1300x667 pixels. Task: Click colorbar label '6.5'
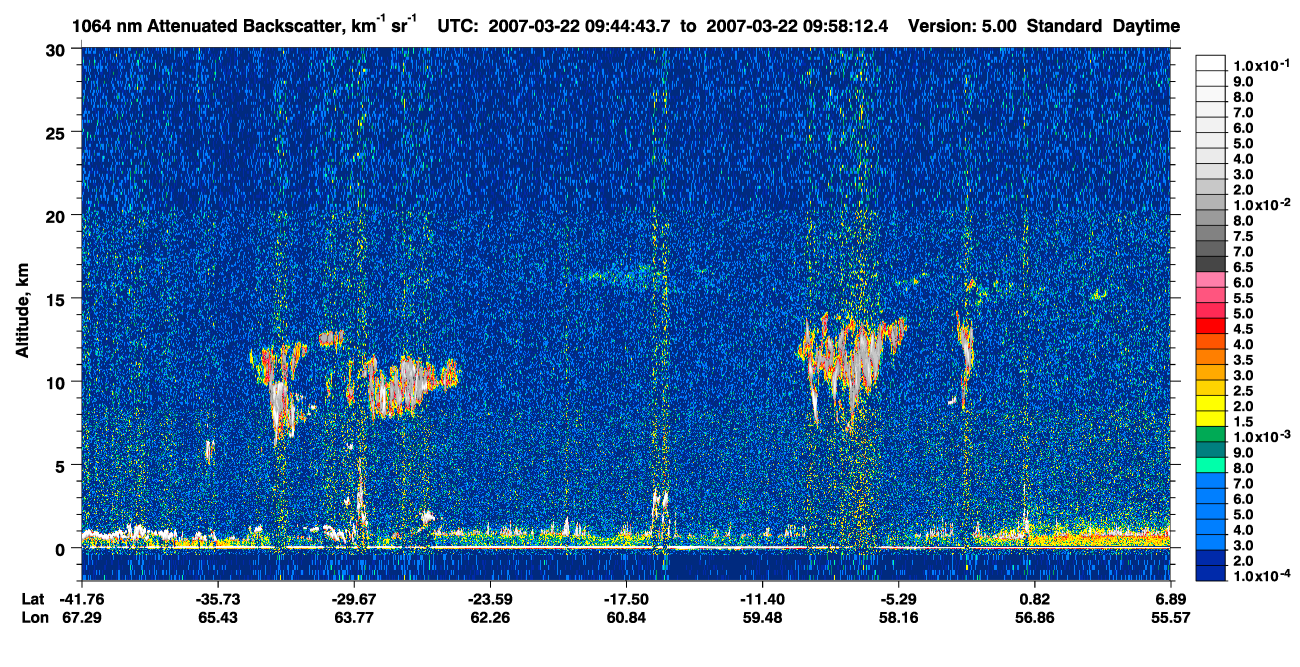[x=1243, y=266]
